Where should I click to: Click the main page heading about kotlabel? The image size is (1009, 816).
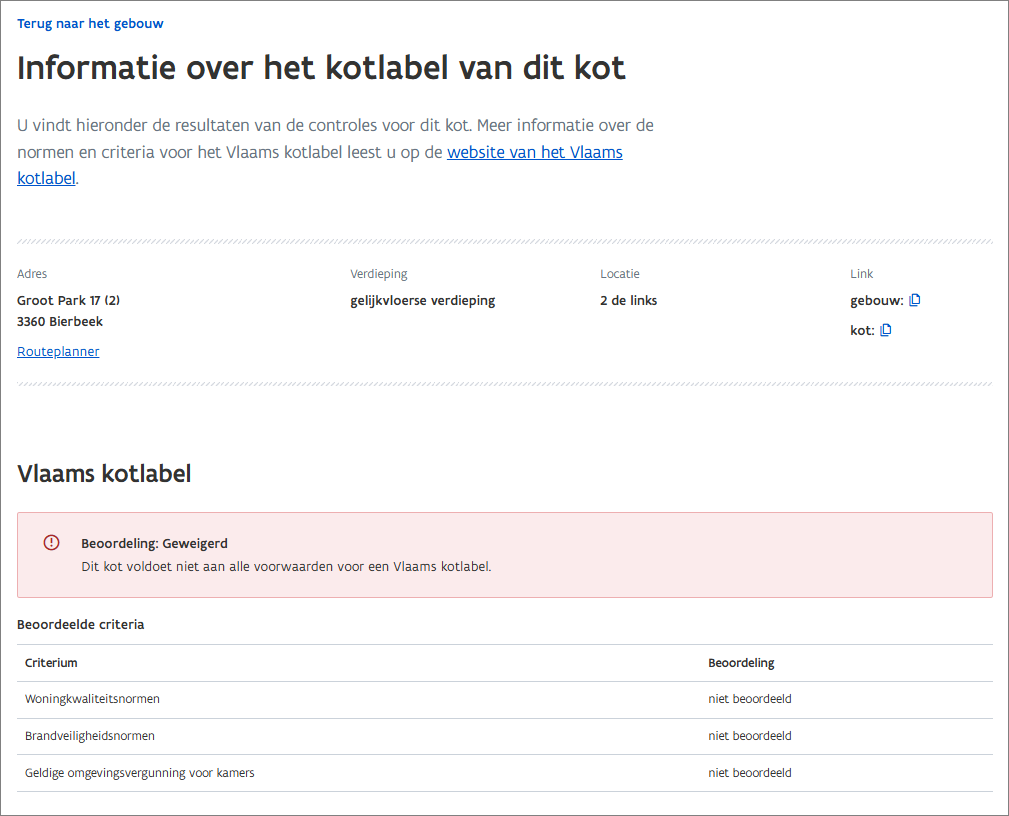pyautogui.click(x=321, y=68)
